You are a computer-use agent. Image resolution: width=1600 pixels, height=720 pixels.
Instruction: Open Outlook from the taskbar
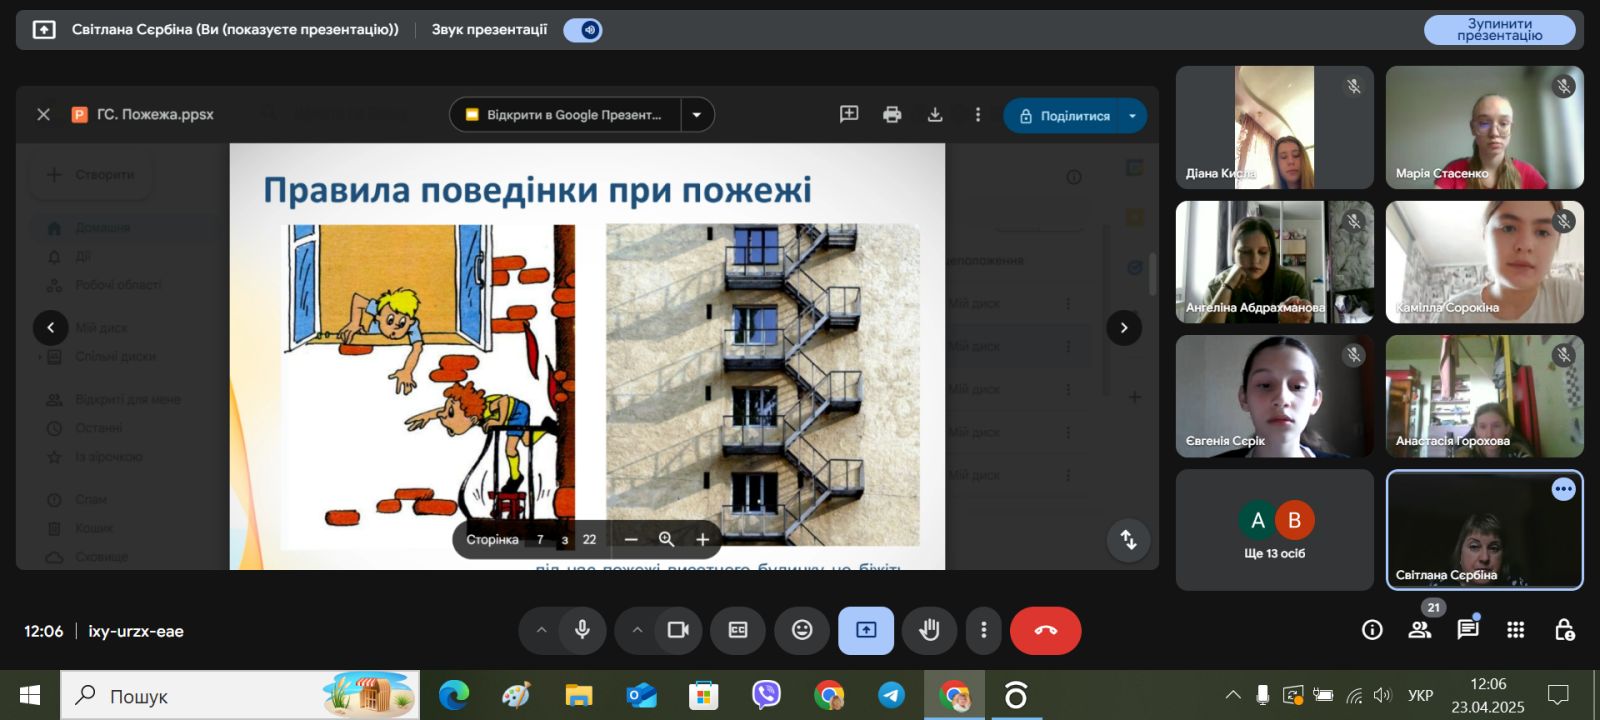641,695
